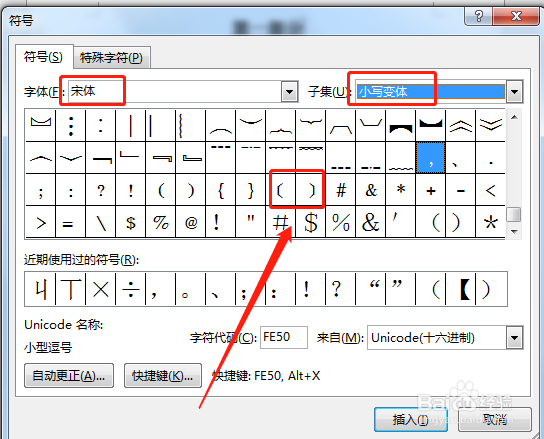
Task: Select the small equals sign symbol
Action: pos(71,222)
